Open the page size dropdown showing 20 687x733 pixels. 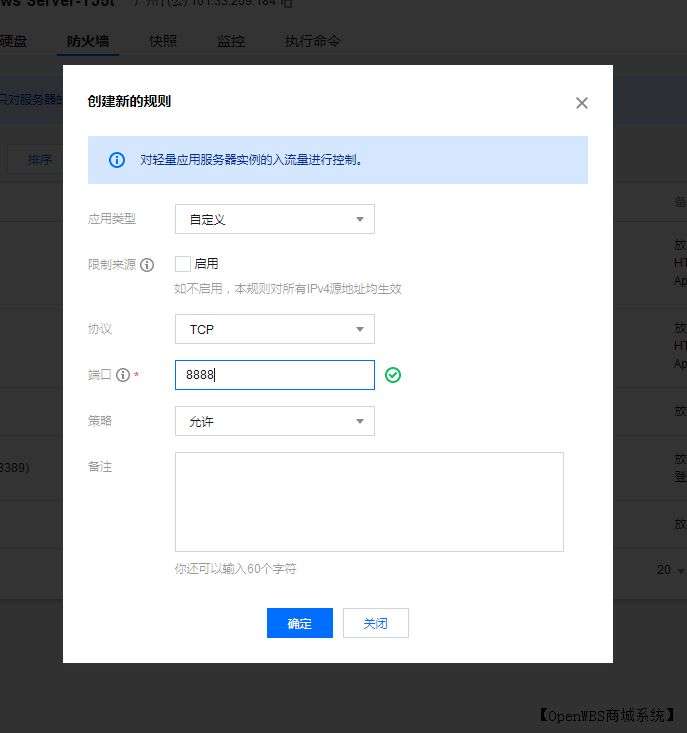(x=670, y=570)
